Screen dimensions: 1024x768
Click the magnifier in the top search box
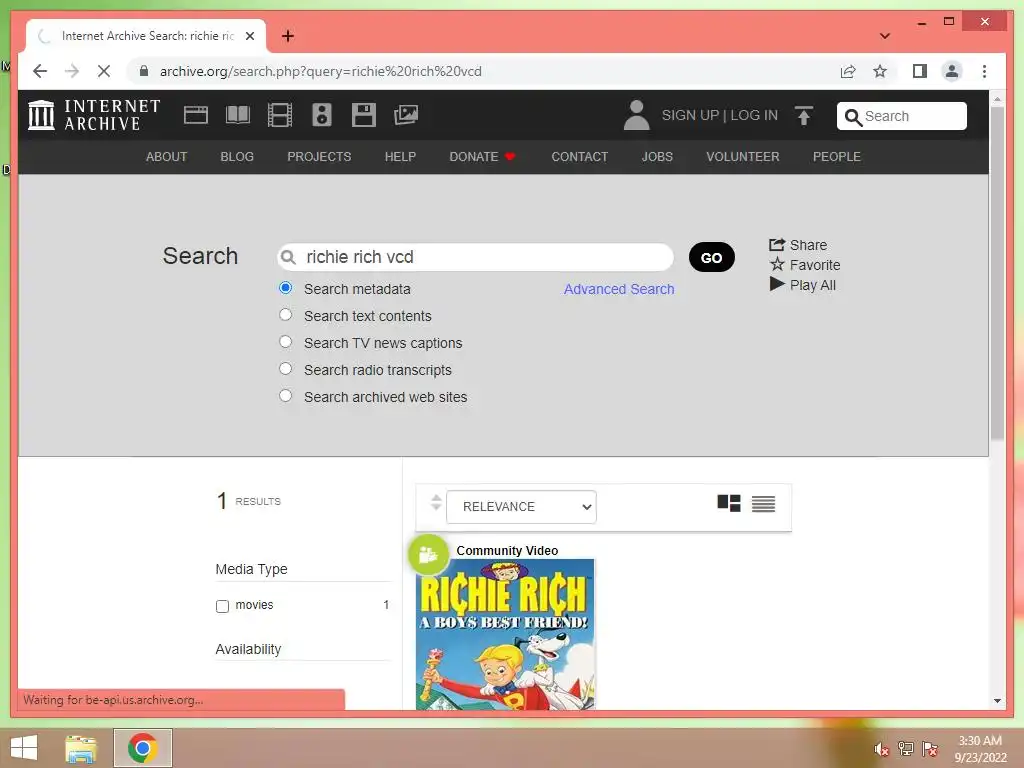point(853,117)
